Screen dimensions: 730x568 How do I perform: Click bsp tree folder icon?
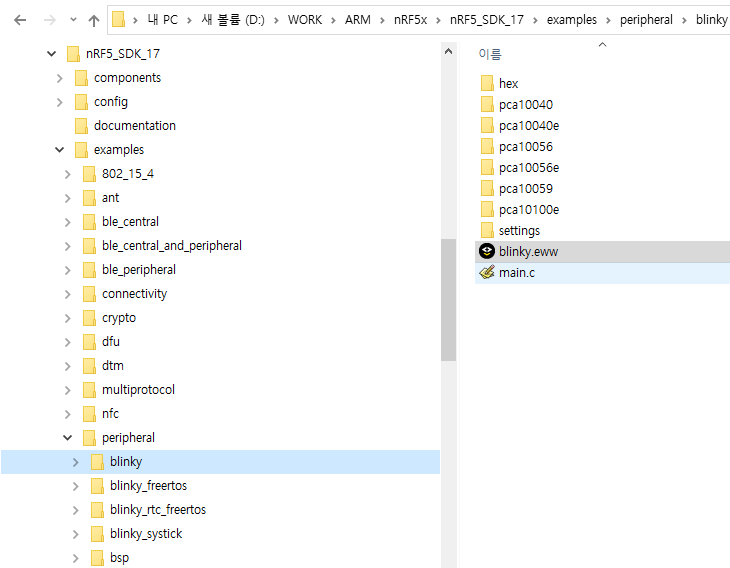(97, 558)
